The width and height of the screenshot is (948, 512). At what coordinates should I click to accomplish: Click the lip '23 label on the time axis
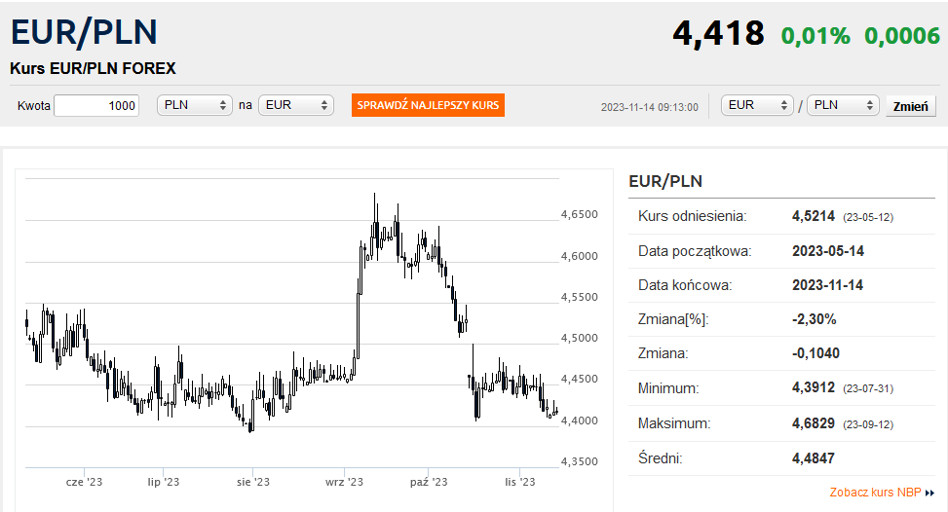[x=163, y=482]
